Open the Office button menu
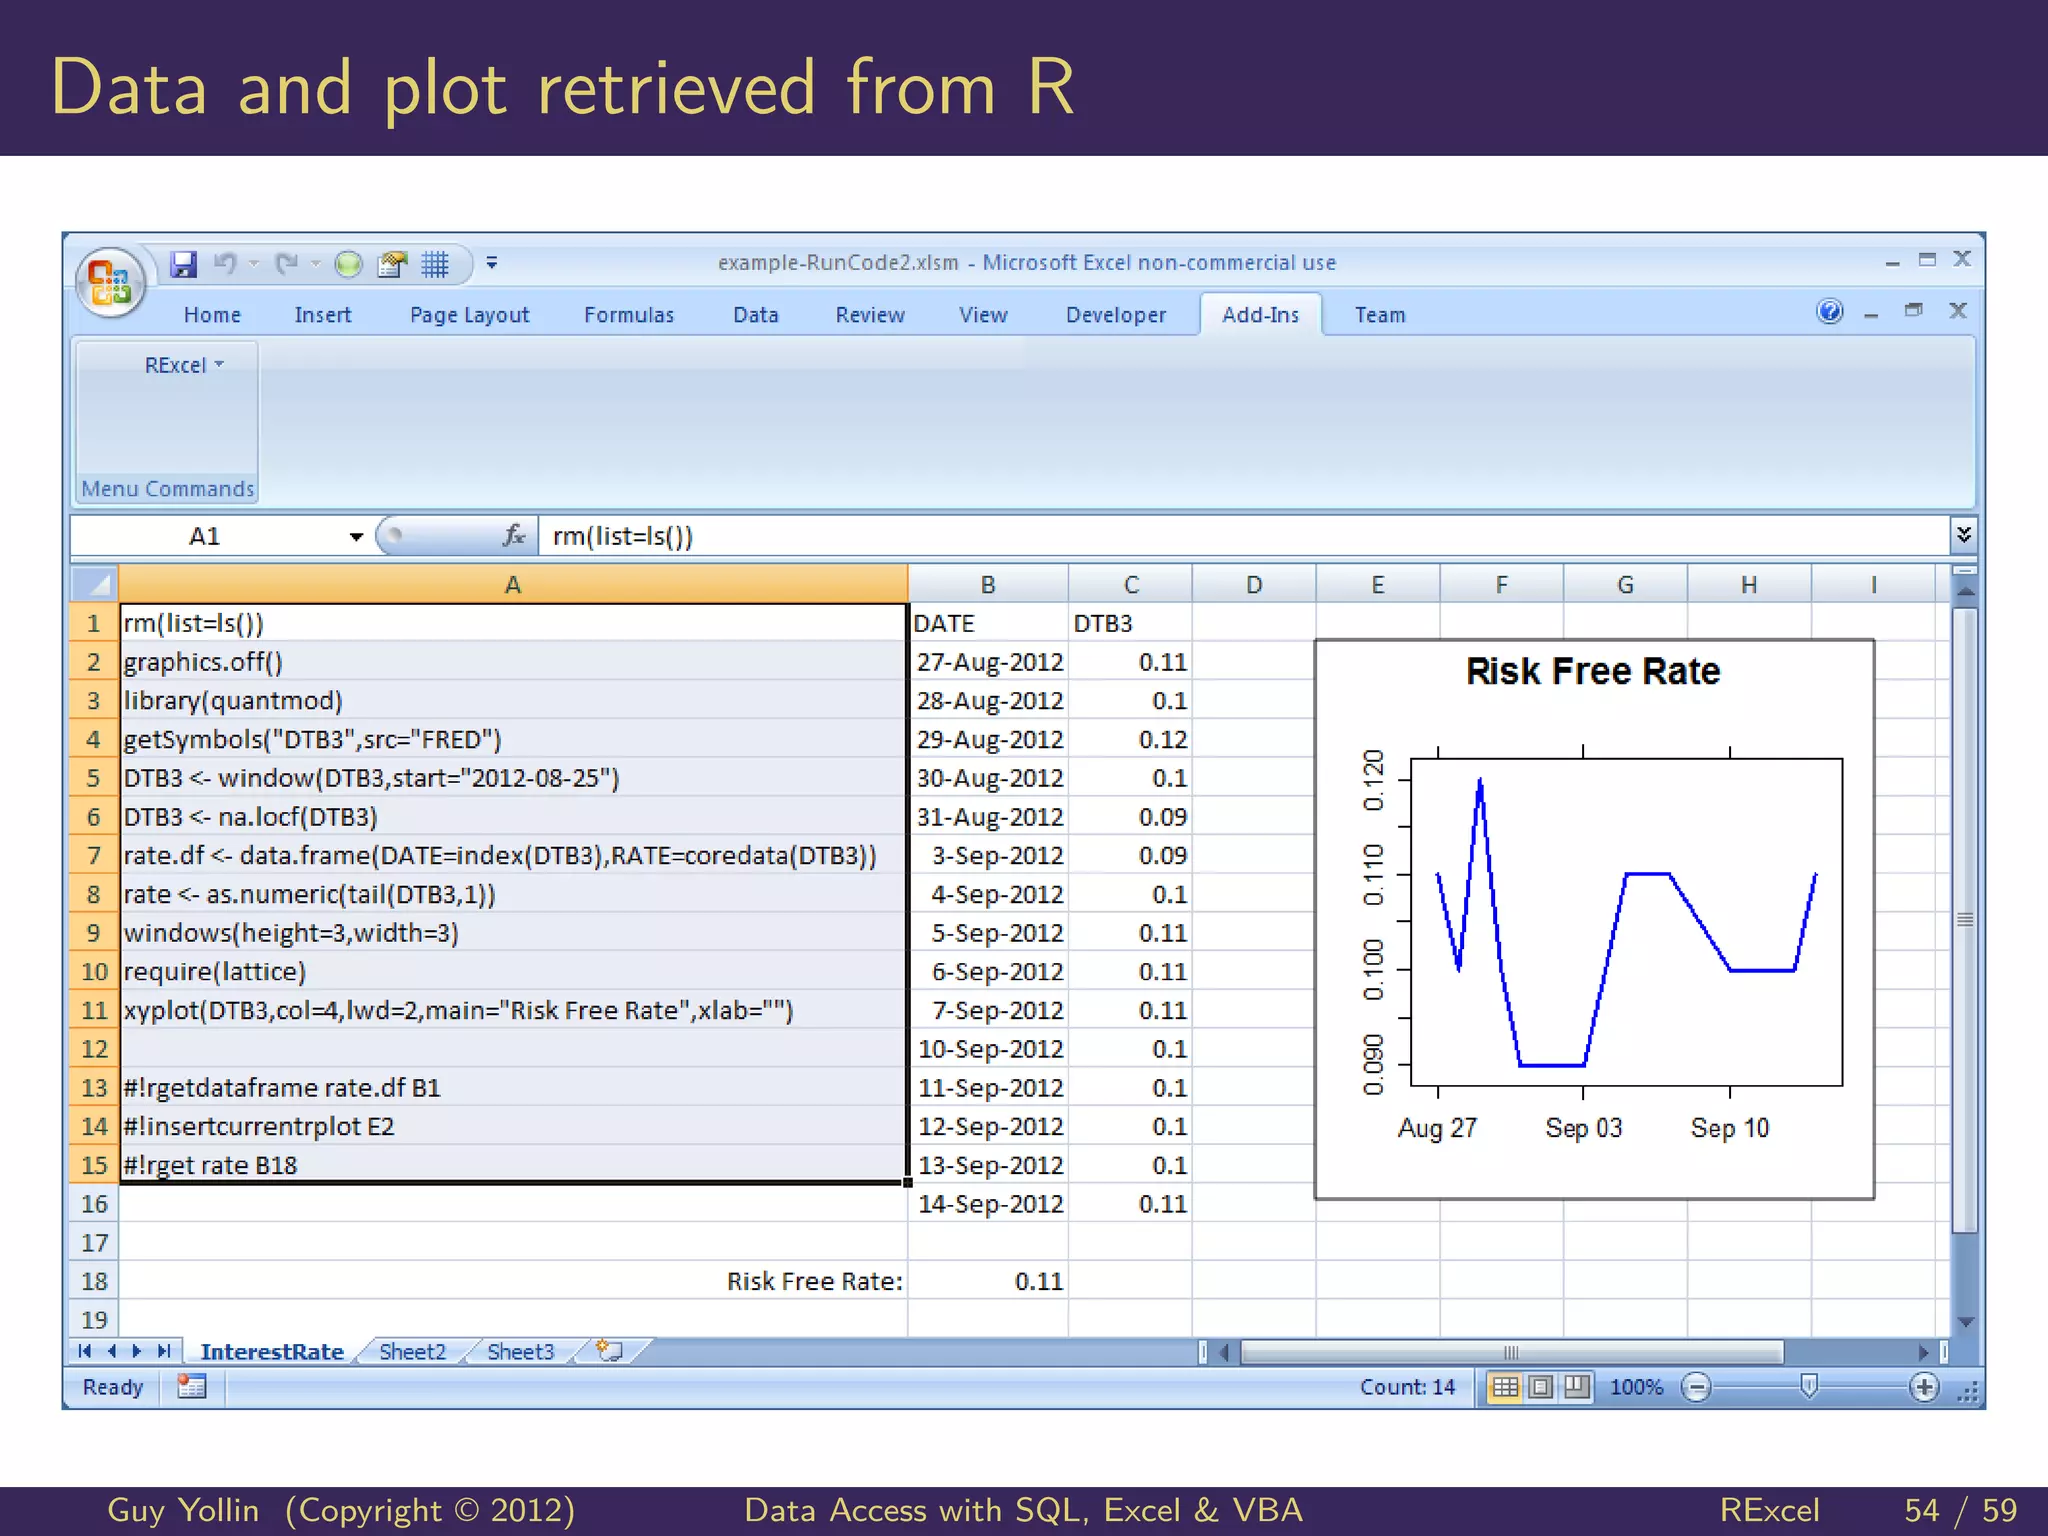Image resolution: width=2048 pixels, height=1536 pixels. [110, 282]
